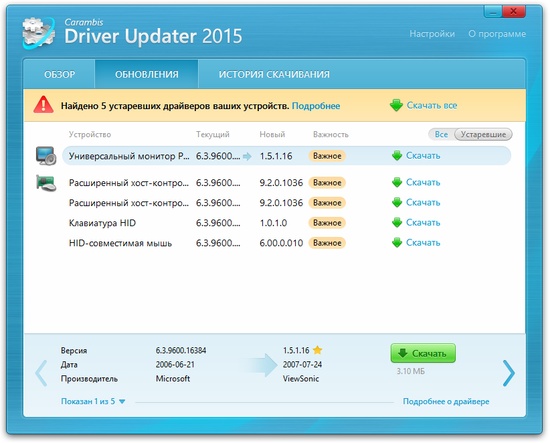The width and height of the screenshot is (550, 443).
Task: Click the 3.10 МБ file size
Action: coord(410,371)
